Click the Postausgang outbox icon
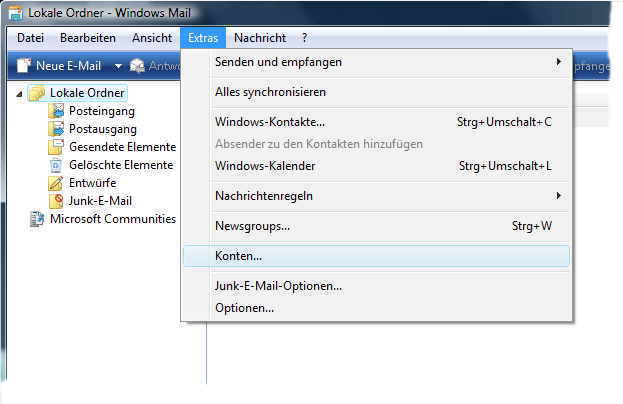623x404 pixels. pos(56,129)
